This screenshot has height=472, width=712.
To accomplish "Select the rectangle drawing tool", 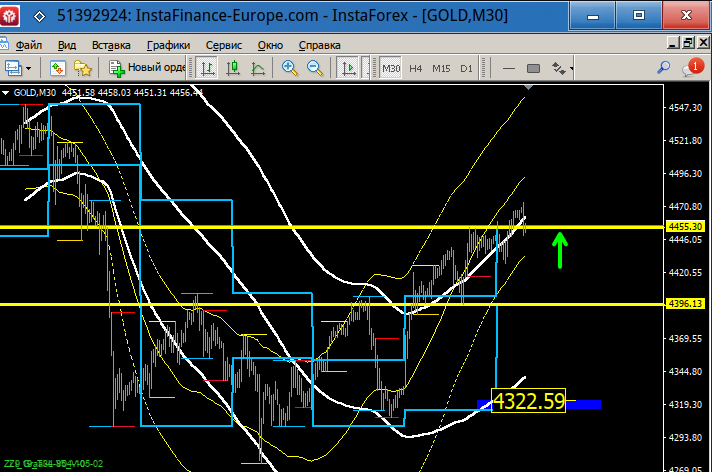I will pyautogui.click(x=534, y=69).
